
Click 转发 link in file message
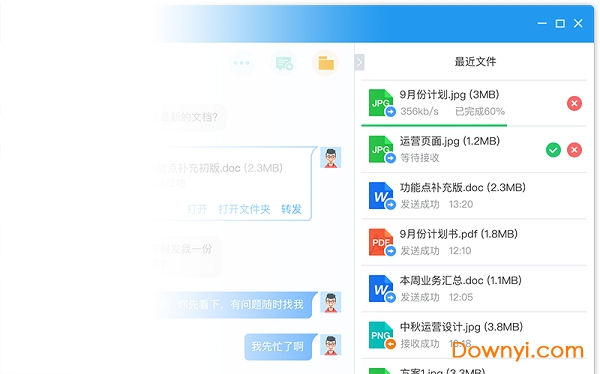(291, 209)
